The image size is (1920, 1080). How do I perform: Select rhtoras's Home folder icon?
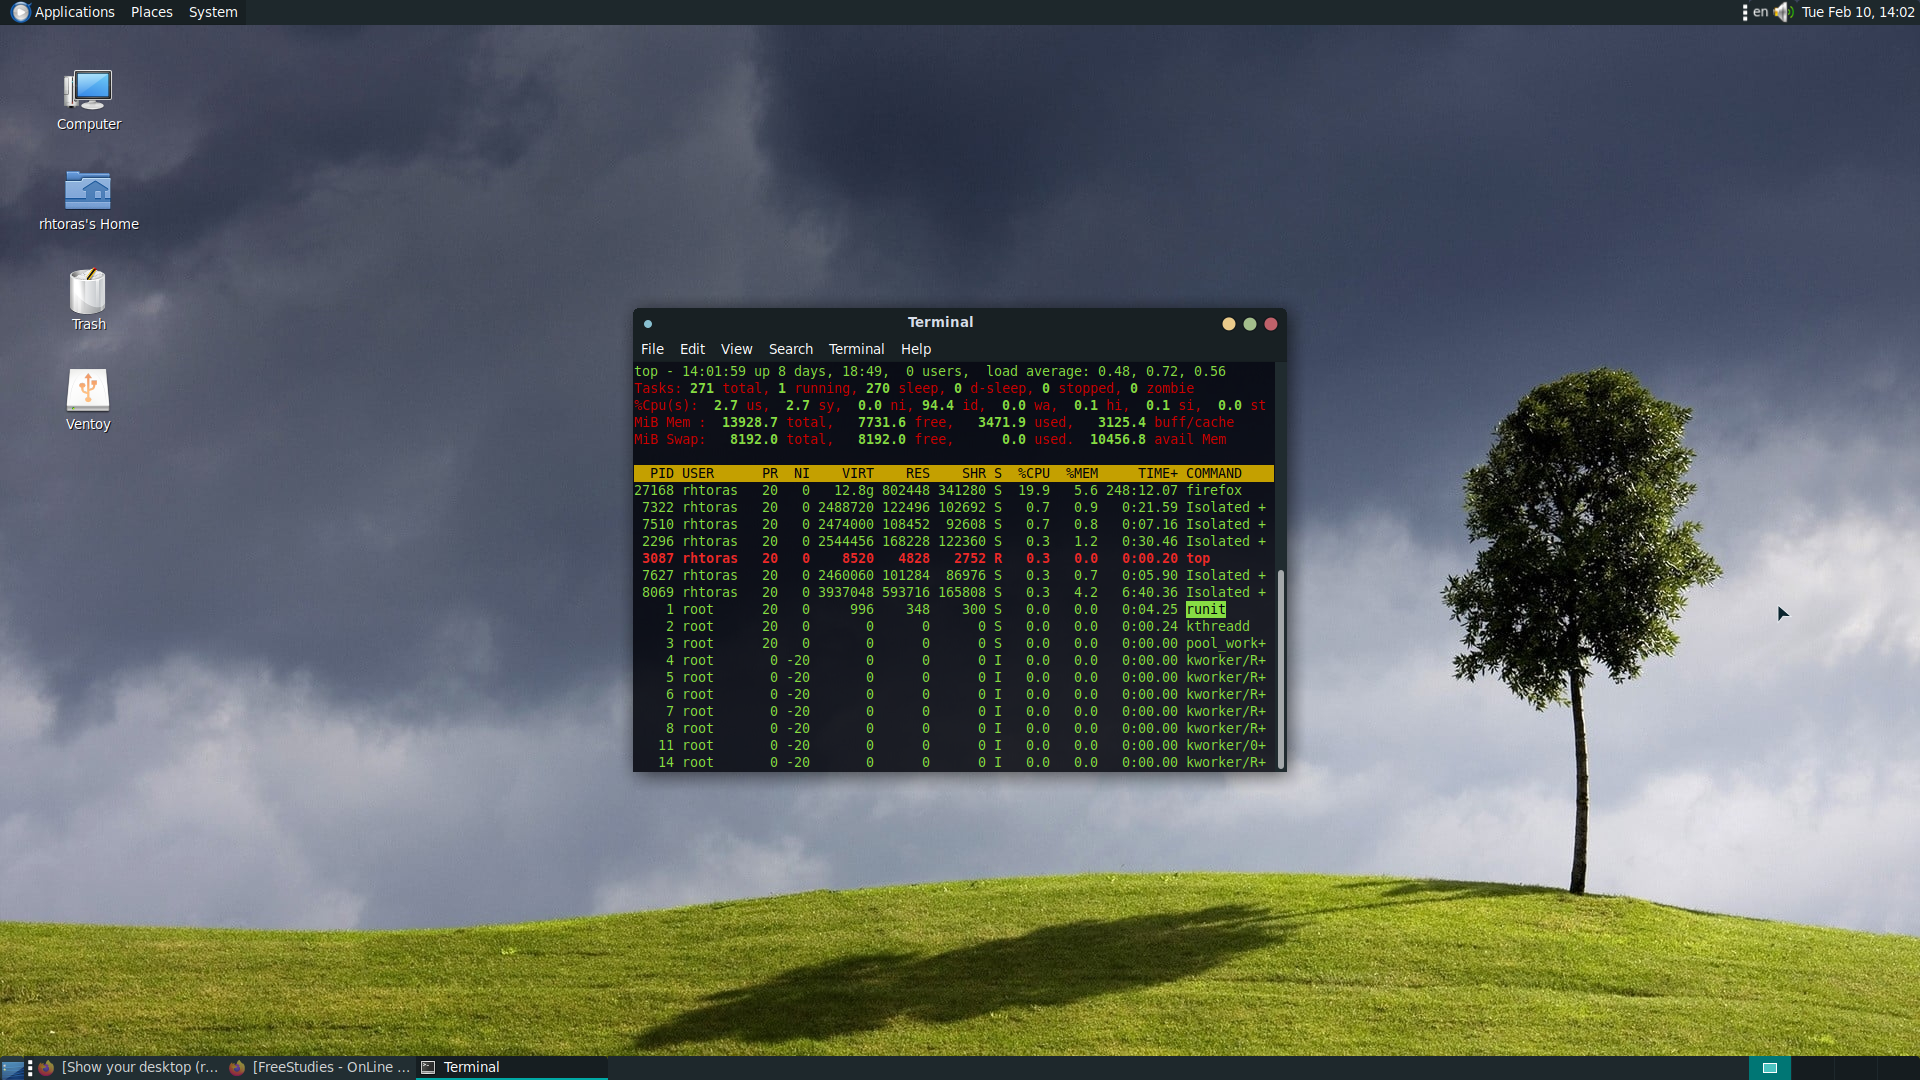pos(88,191)
